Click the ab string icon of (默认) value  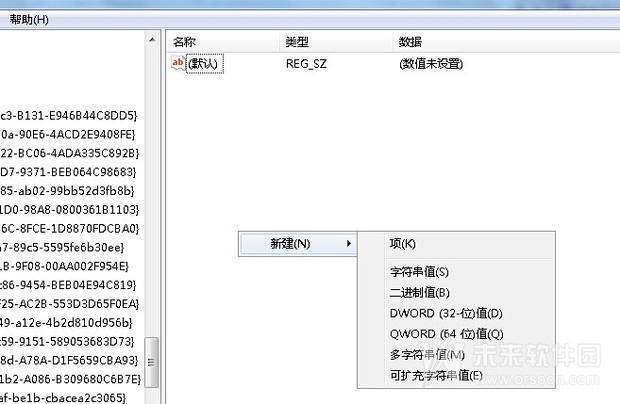(178, 63)
